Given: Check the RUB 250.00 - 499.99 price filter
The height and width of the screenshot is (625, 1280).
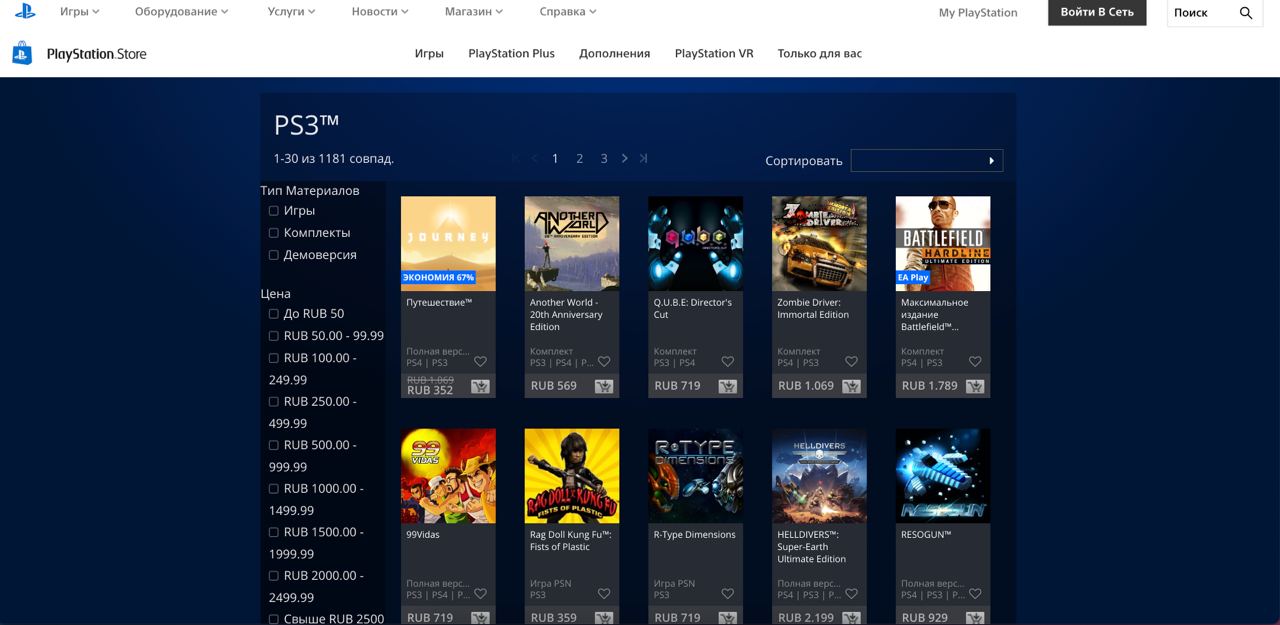Looking at the screenshot, I should tap(274, 402).
